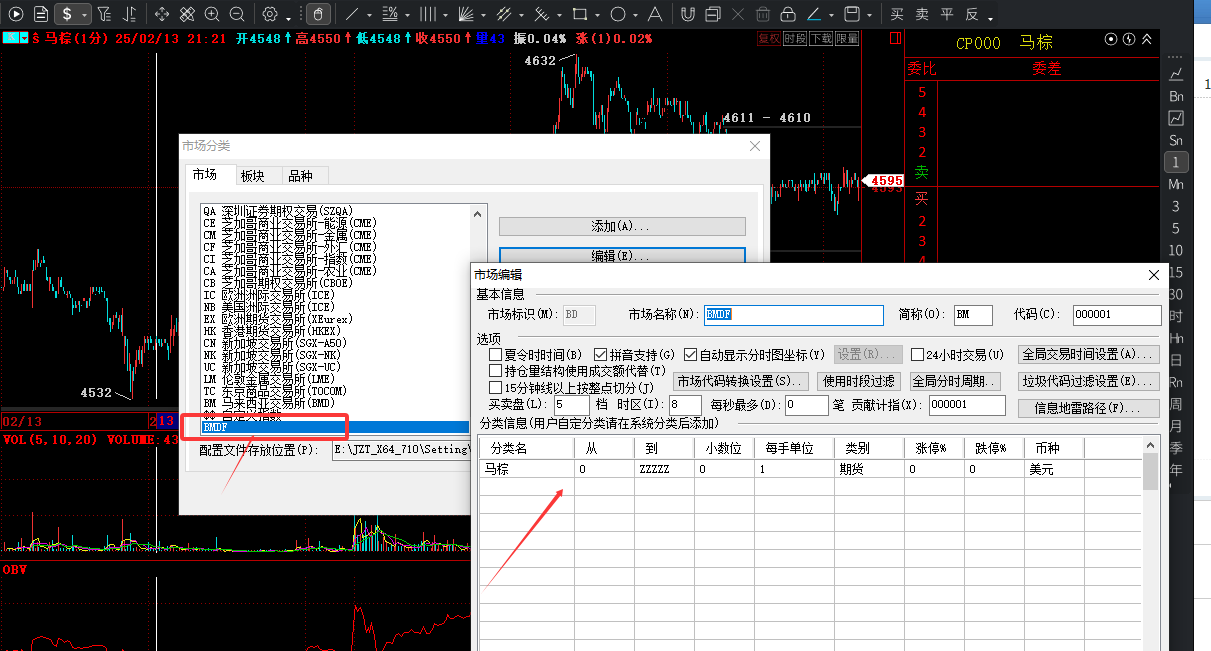The height and width of the screenshot is (651, 1211).
Task: Select the dollar sign quote tool
Action: (66, 14)
